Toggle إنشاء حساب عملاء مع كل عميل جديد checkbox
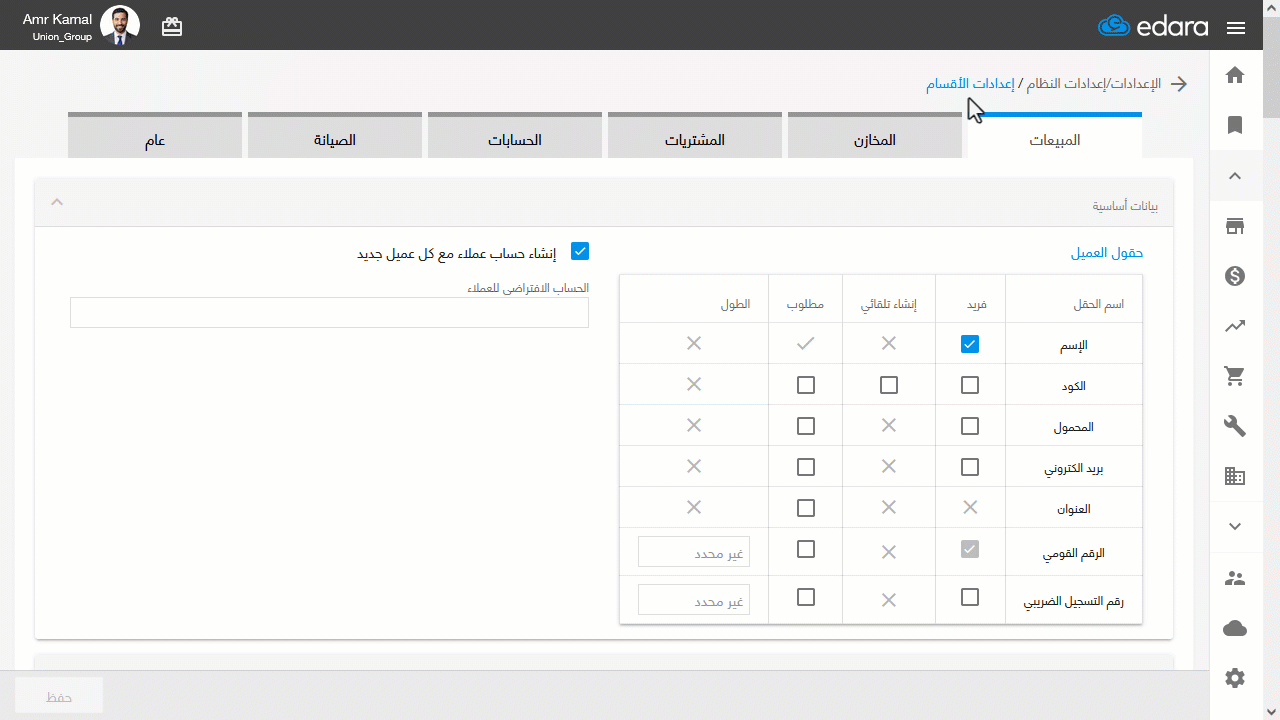1280x720 pixels. [x=579, y=251]
